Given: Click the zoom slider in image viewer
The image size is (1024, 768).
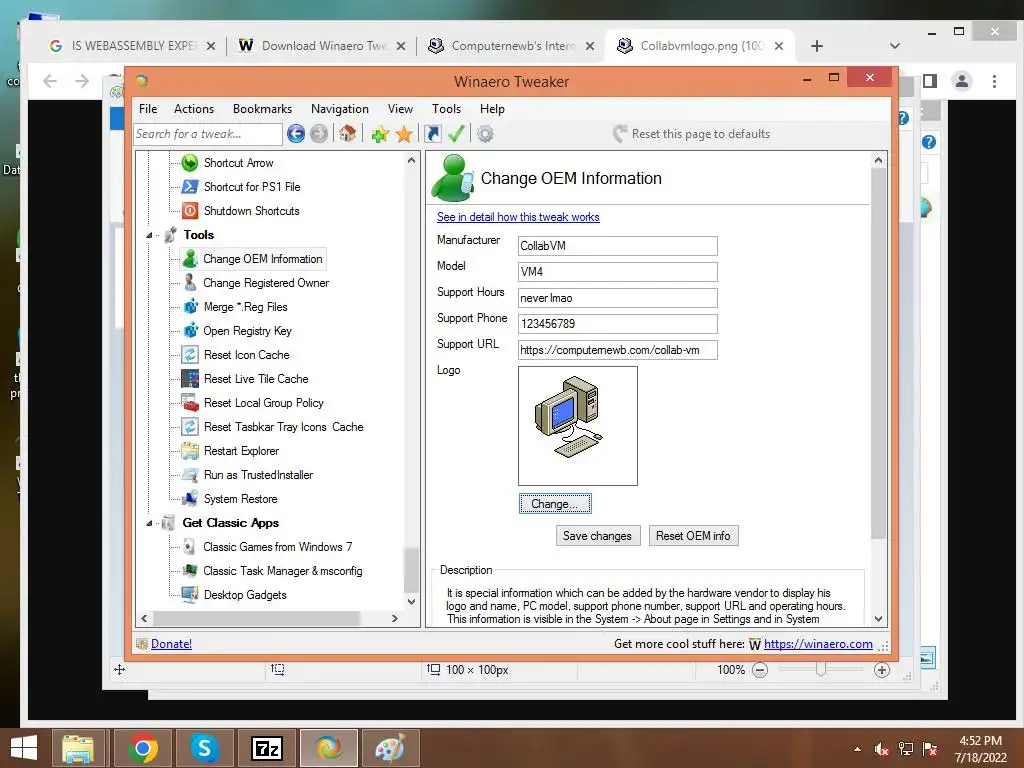Looking at the screenshot, I should point(821,669).
